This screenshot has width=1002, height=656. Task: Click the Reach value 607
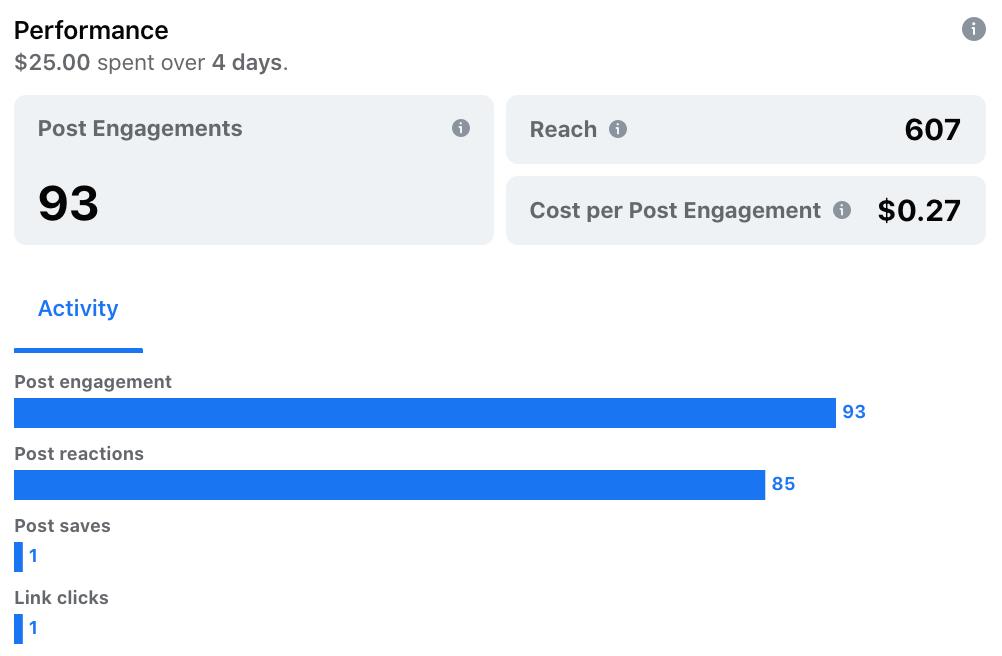[932, 130]
